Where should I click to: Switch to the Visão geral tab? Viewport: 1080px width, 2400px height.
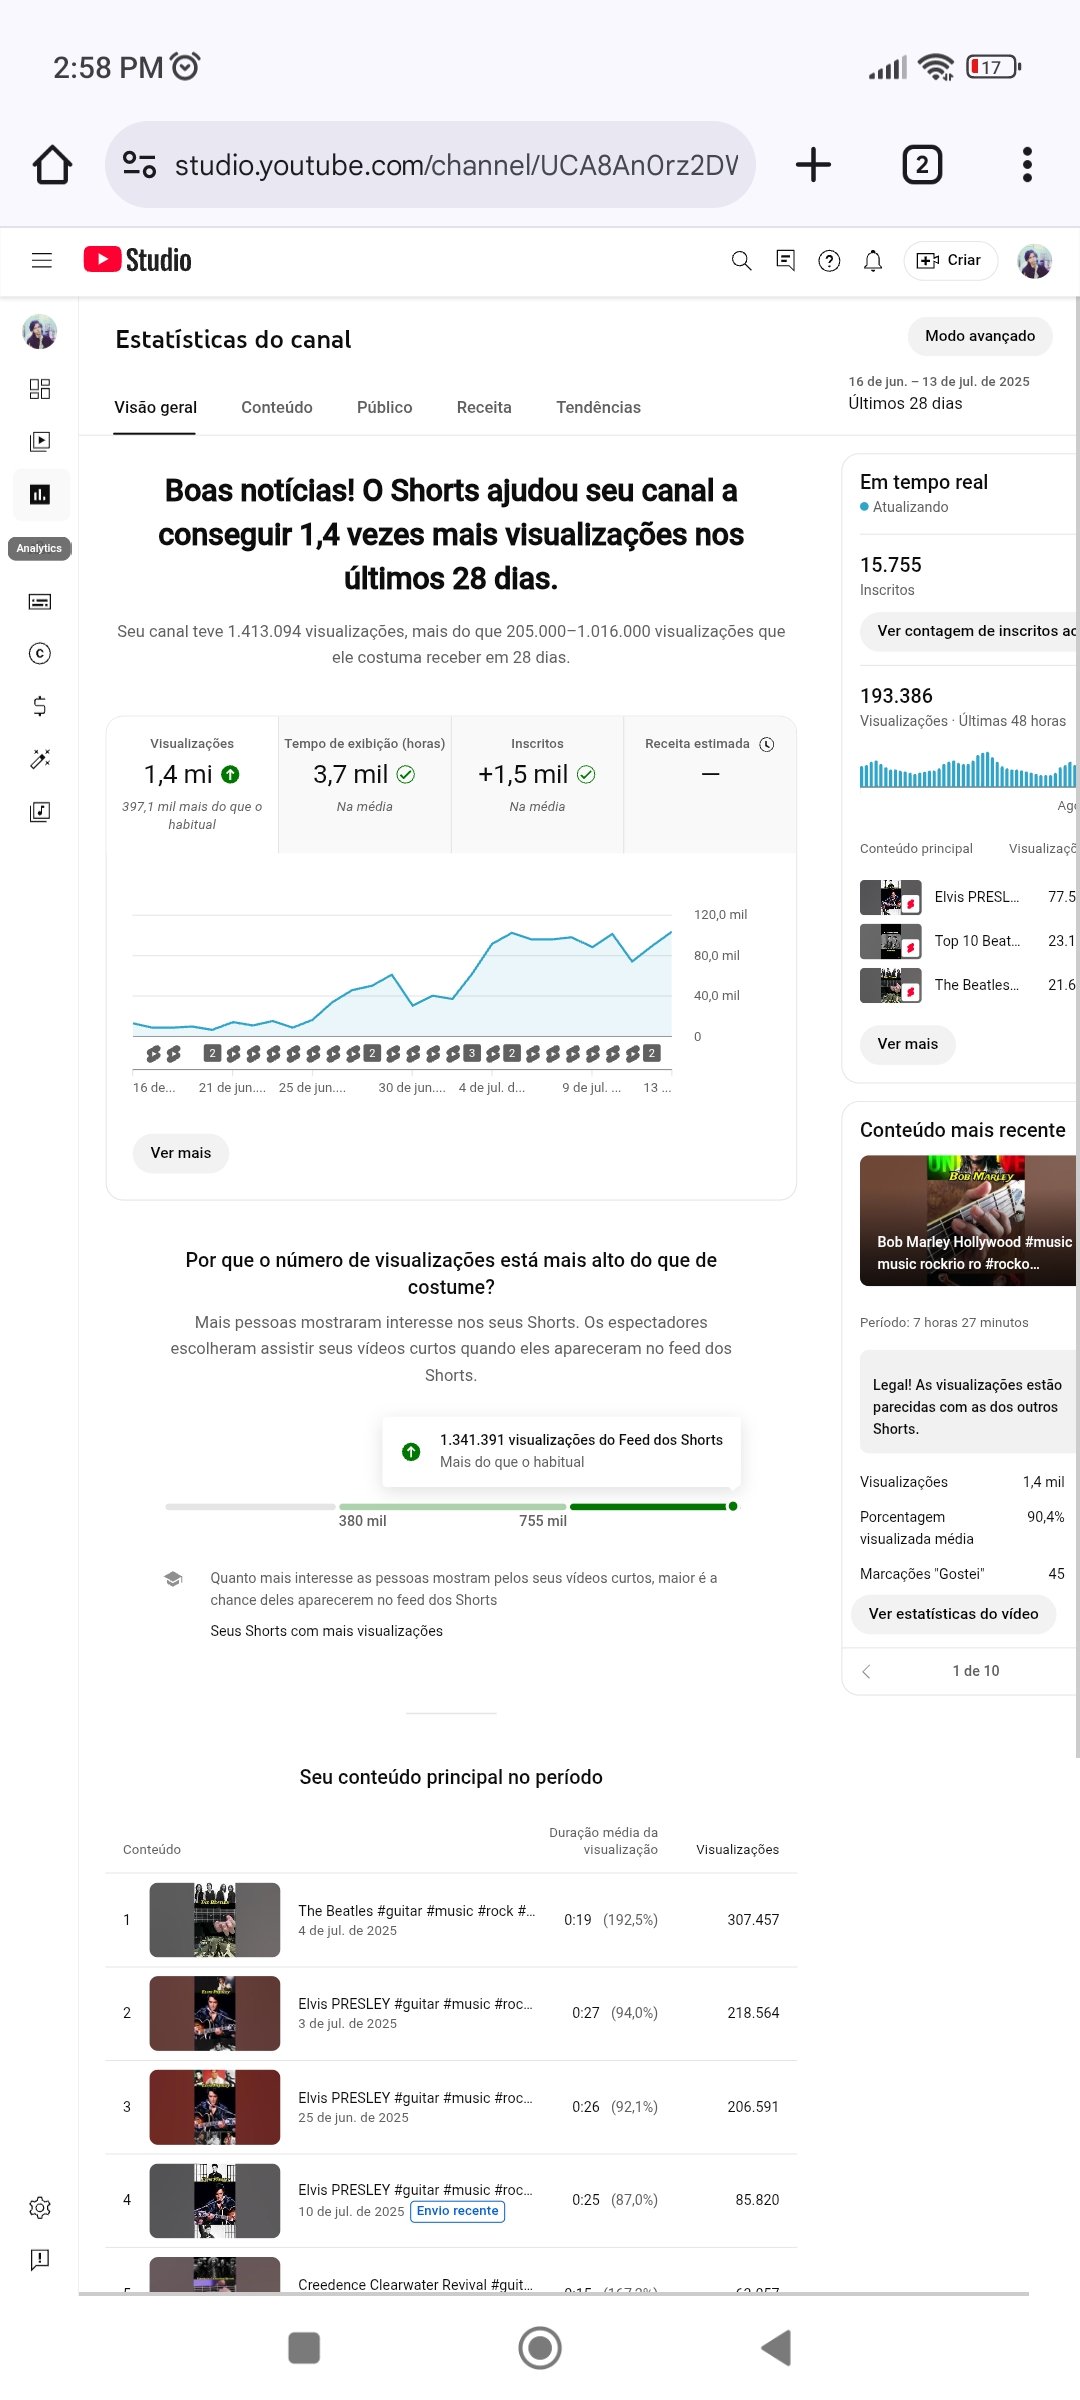[x=155, y=407]
